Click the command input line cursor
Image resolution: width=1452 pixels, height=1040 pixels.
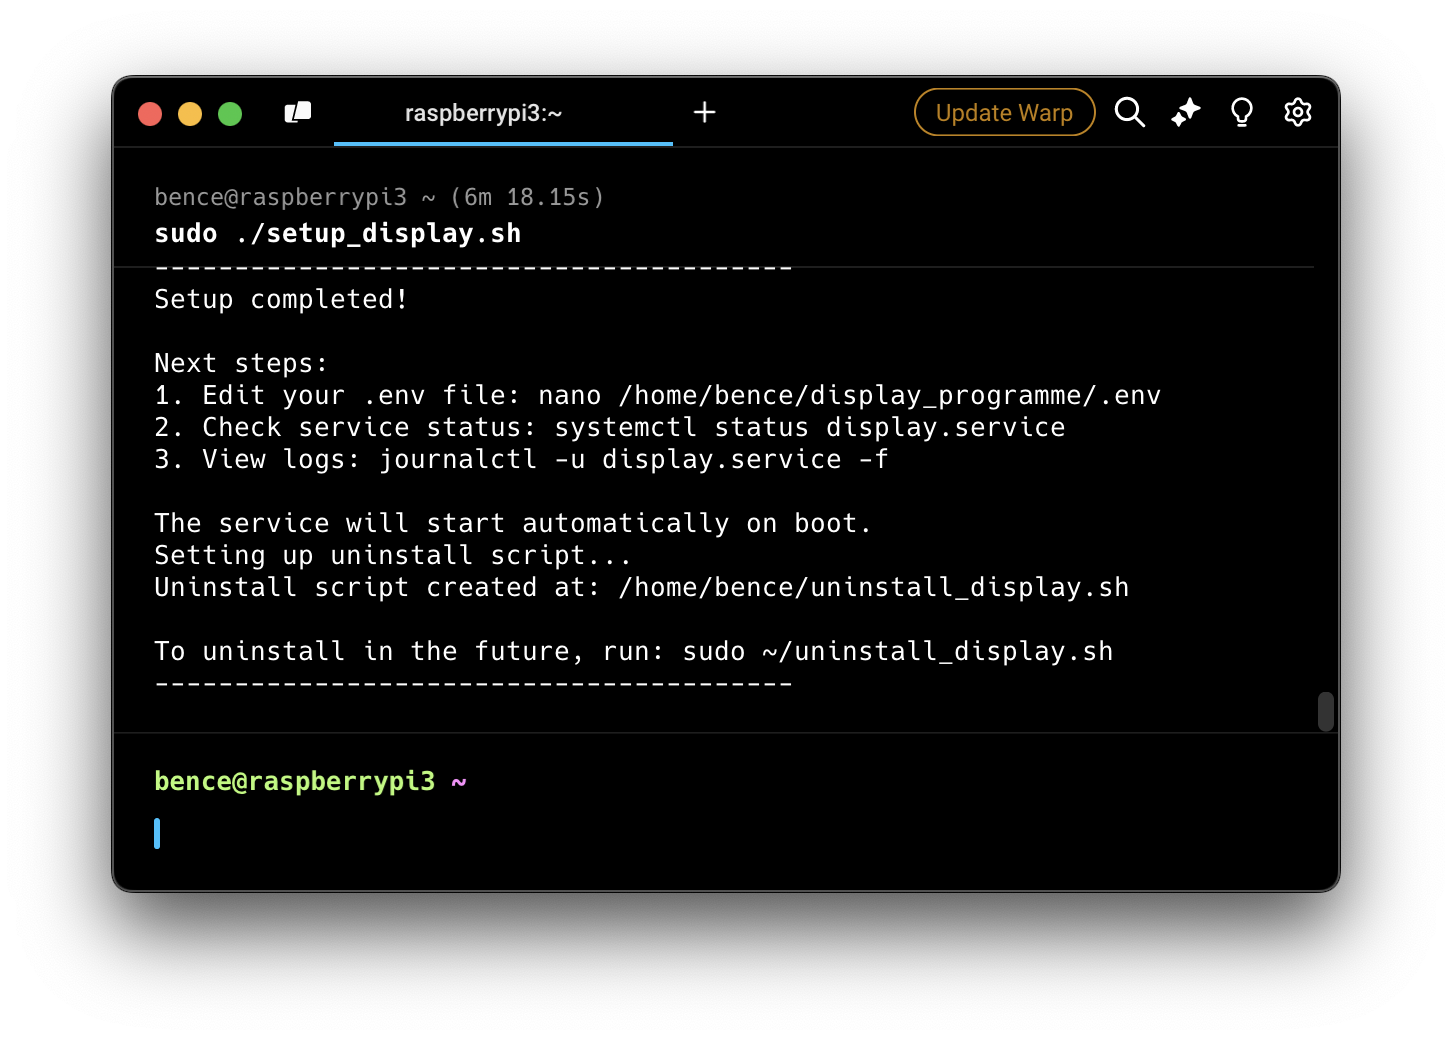(x=157, y=833)
